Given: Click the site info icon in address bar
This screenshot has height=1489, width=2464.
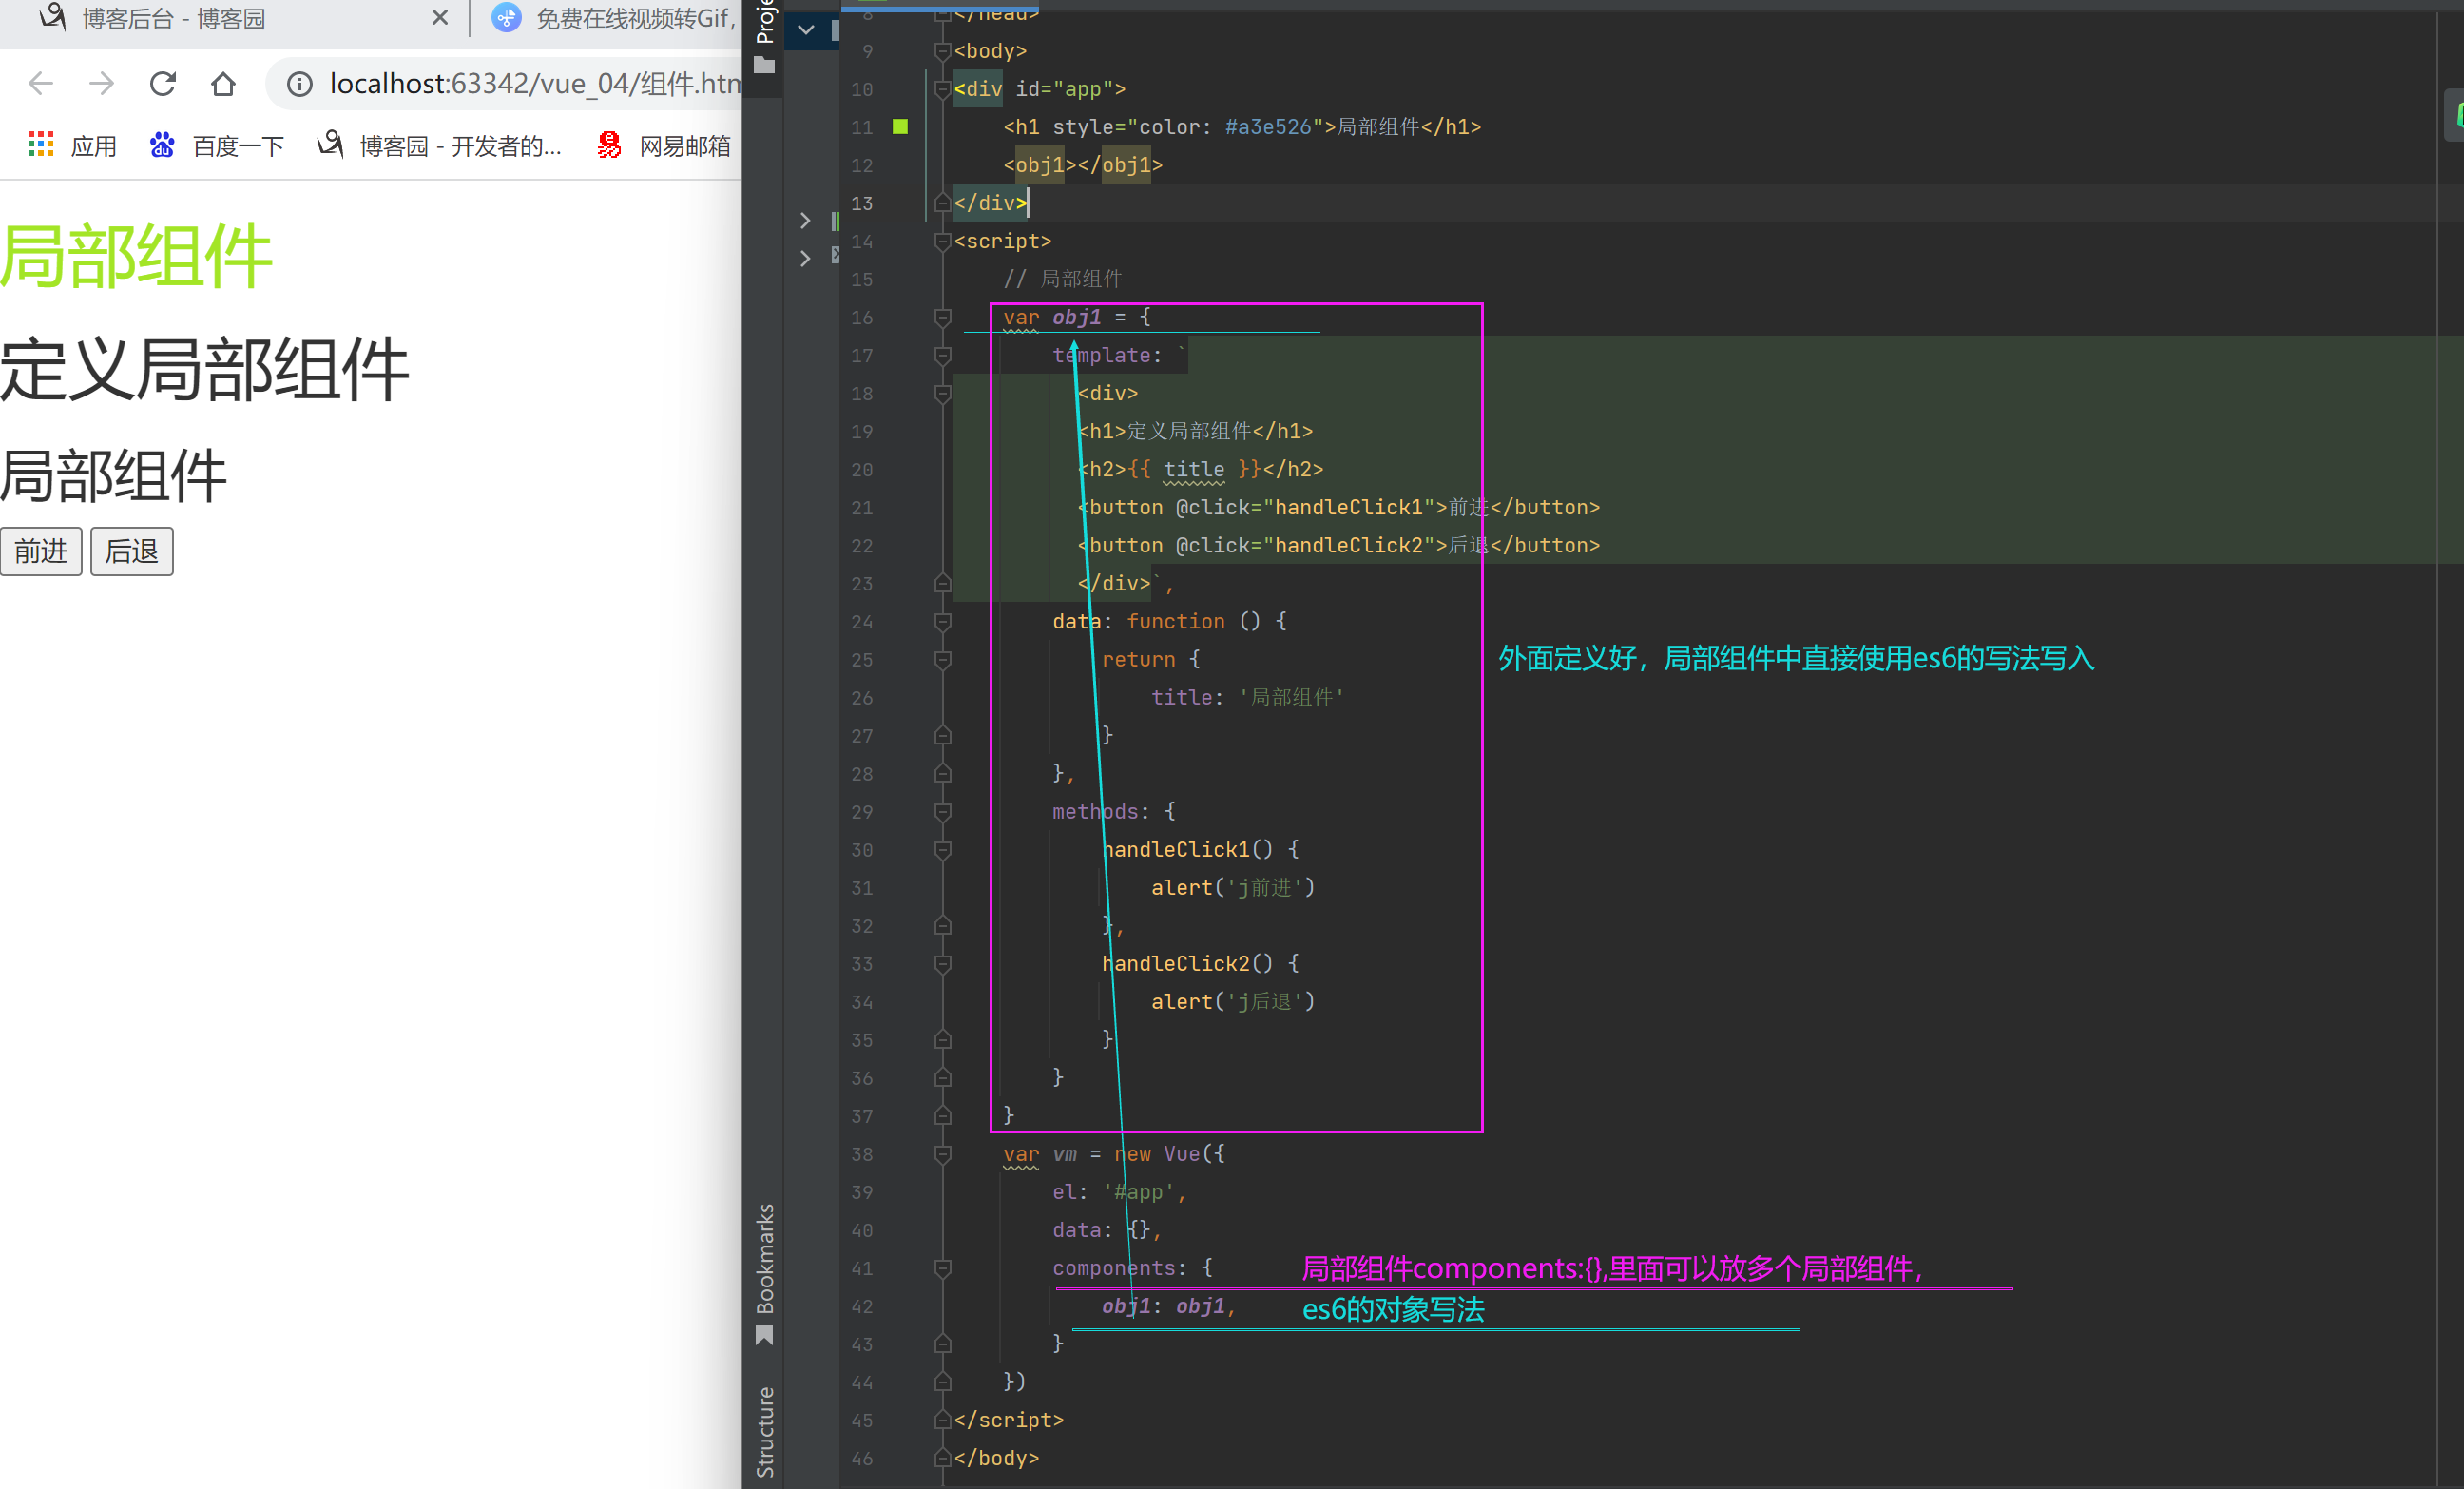Looking at the screenshot, I should click(x=299, y=84).
